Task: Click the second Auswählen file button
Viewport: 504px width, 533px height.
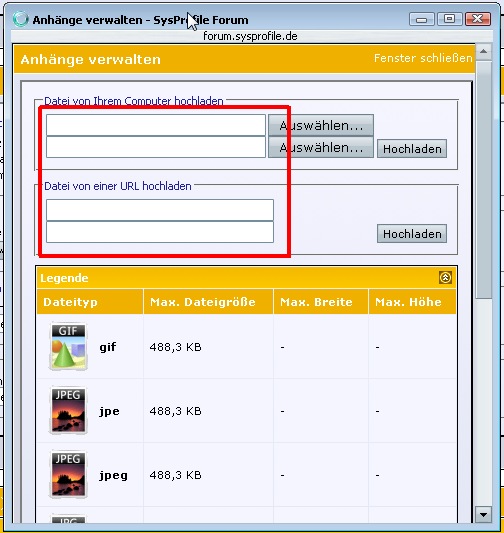Action: (x=321, y=148)
